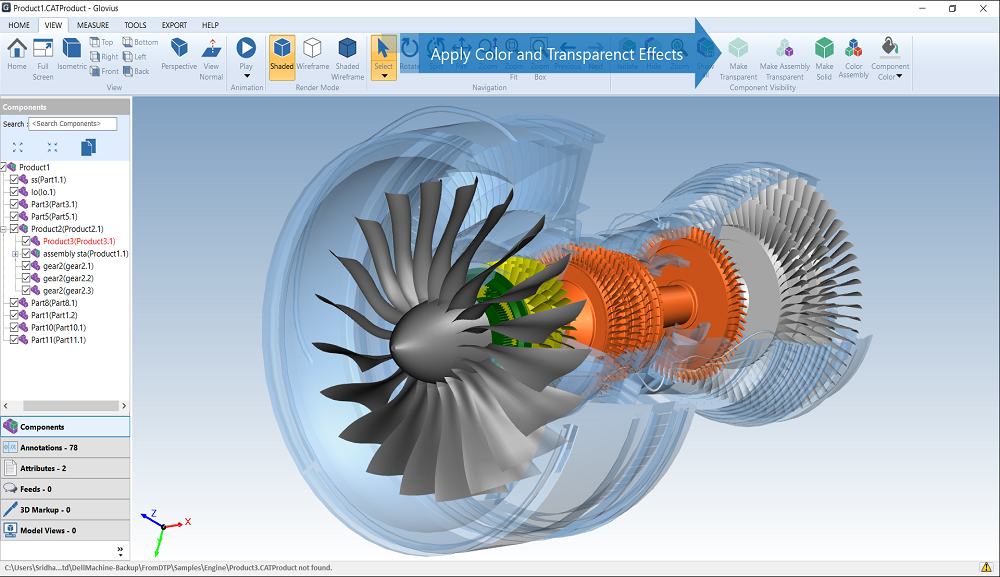Collapse the Product2(Product2.1) tree node
Image resolution: width=1000 pixels, height=577 pixels.
[3, 229]
